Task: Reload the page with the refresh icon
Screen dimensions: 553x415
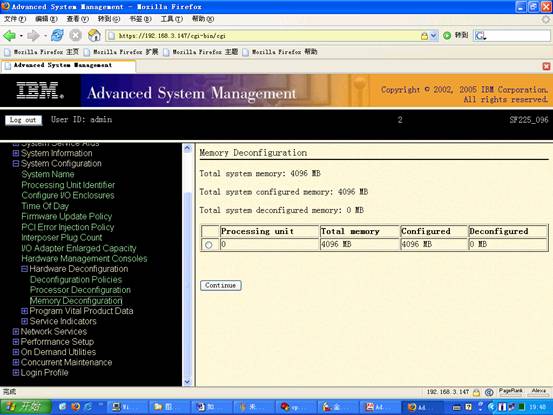Action: (x=57, y=35)
